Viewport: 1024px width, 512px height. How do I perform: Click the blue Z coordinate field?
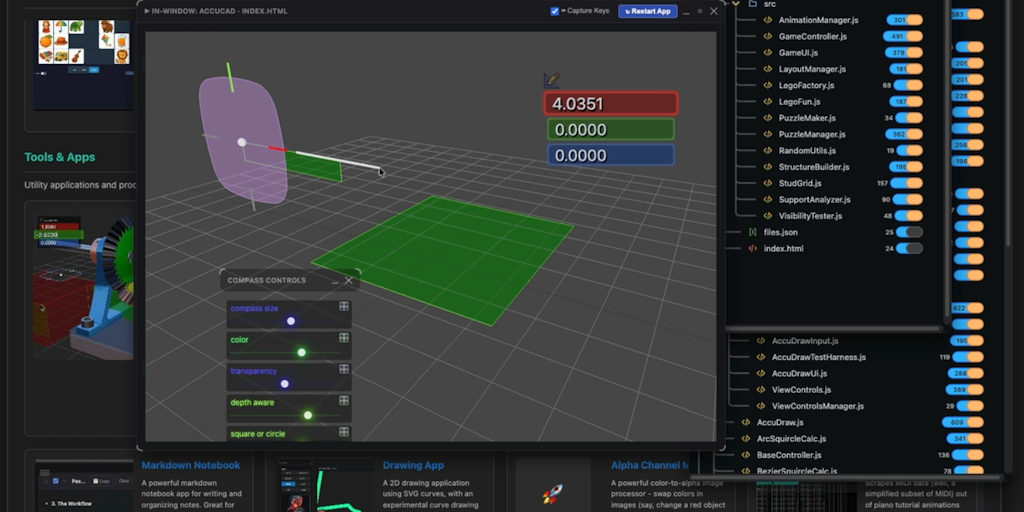[611, 155]
